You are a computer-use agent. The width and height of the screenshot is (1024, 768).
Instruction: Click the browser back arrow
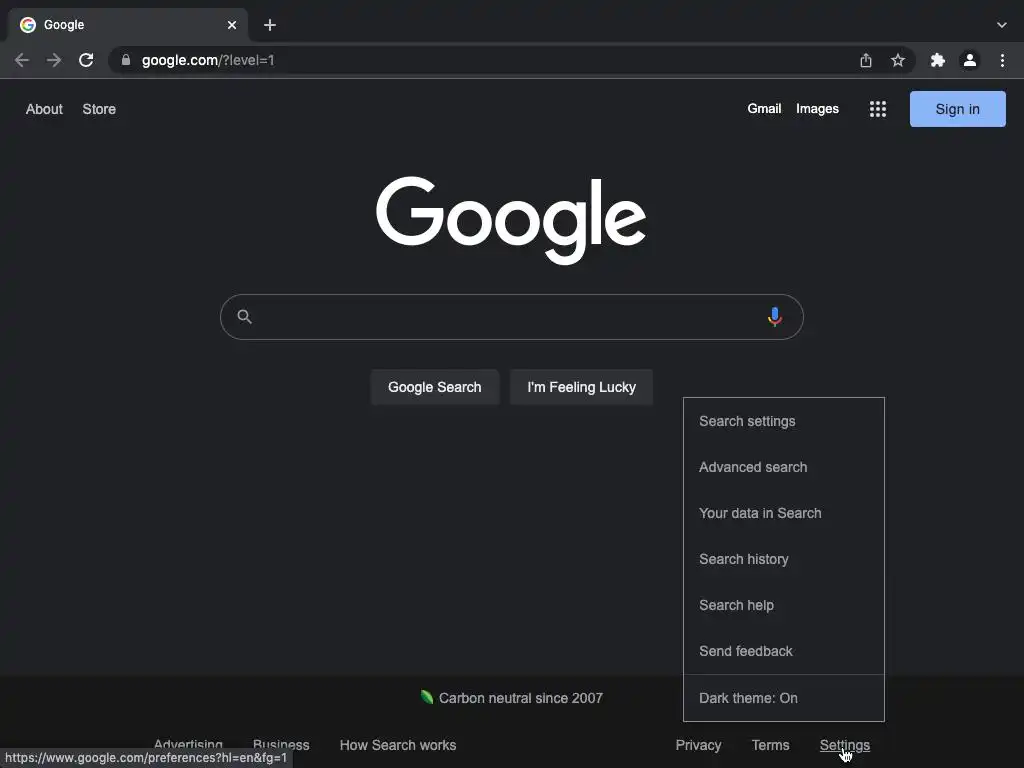(x=22, y=60)
